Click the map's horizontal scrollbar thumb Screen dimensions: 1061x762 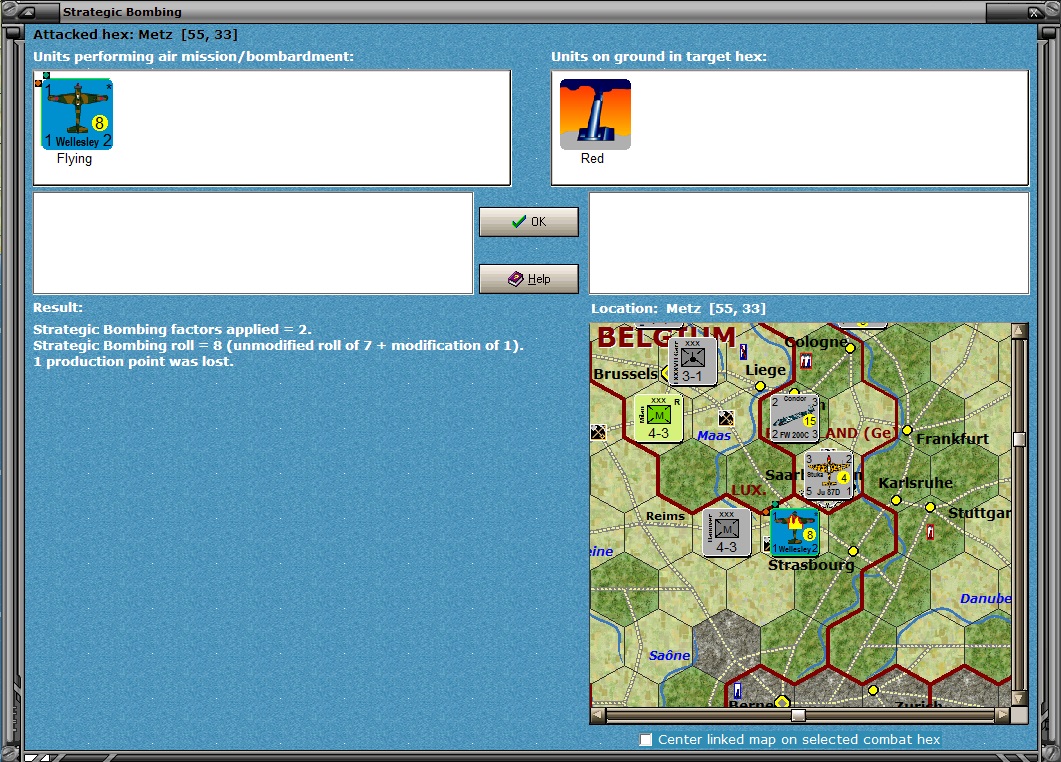click(x=798, y=715)
